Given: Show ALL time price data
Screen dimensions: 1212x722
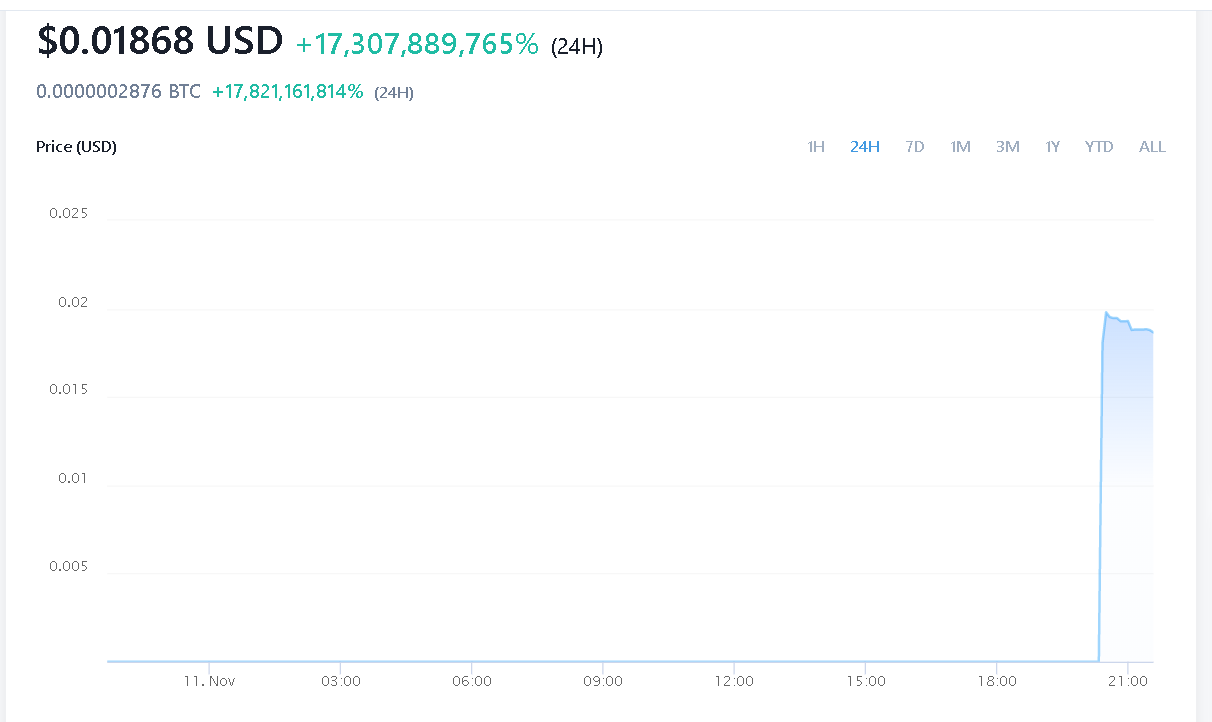Looking at the screenshot, I should point(1152,147).
